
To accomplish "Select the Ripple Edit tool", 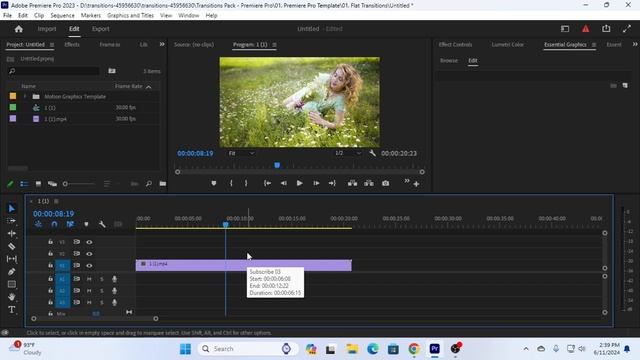I will 12,233.
